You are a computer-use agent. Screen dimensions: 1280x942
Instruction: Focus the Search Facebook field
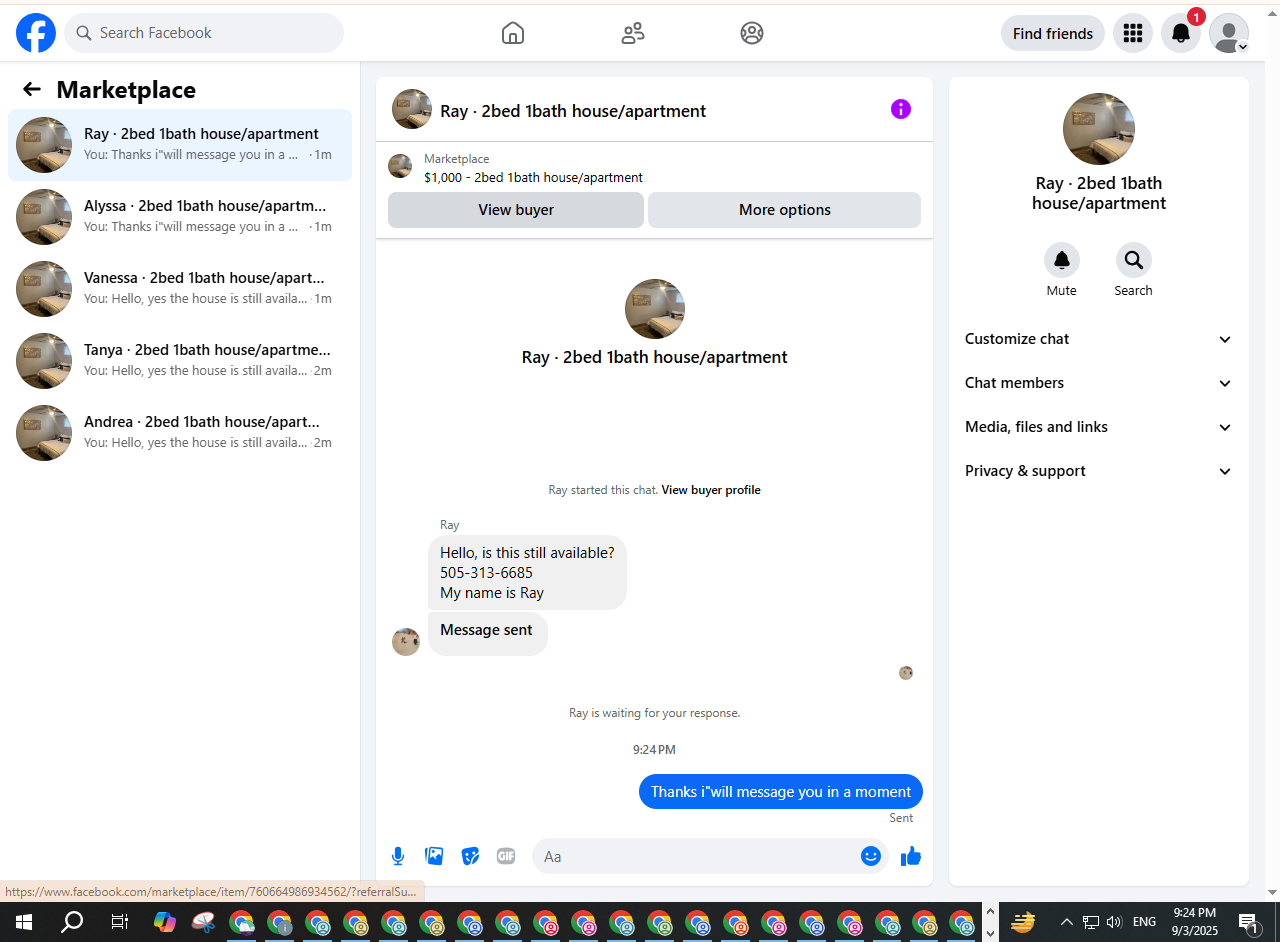(x=204, y=33)
